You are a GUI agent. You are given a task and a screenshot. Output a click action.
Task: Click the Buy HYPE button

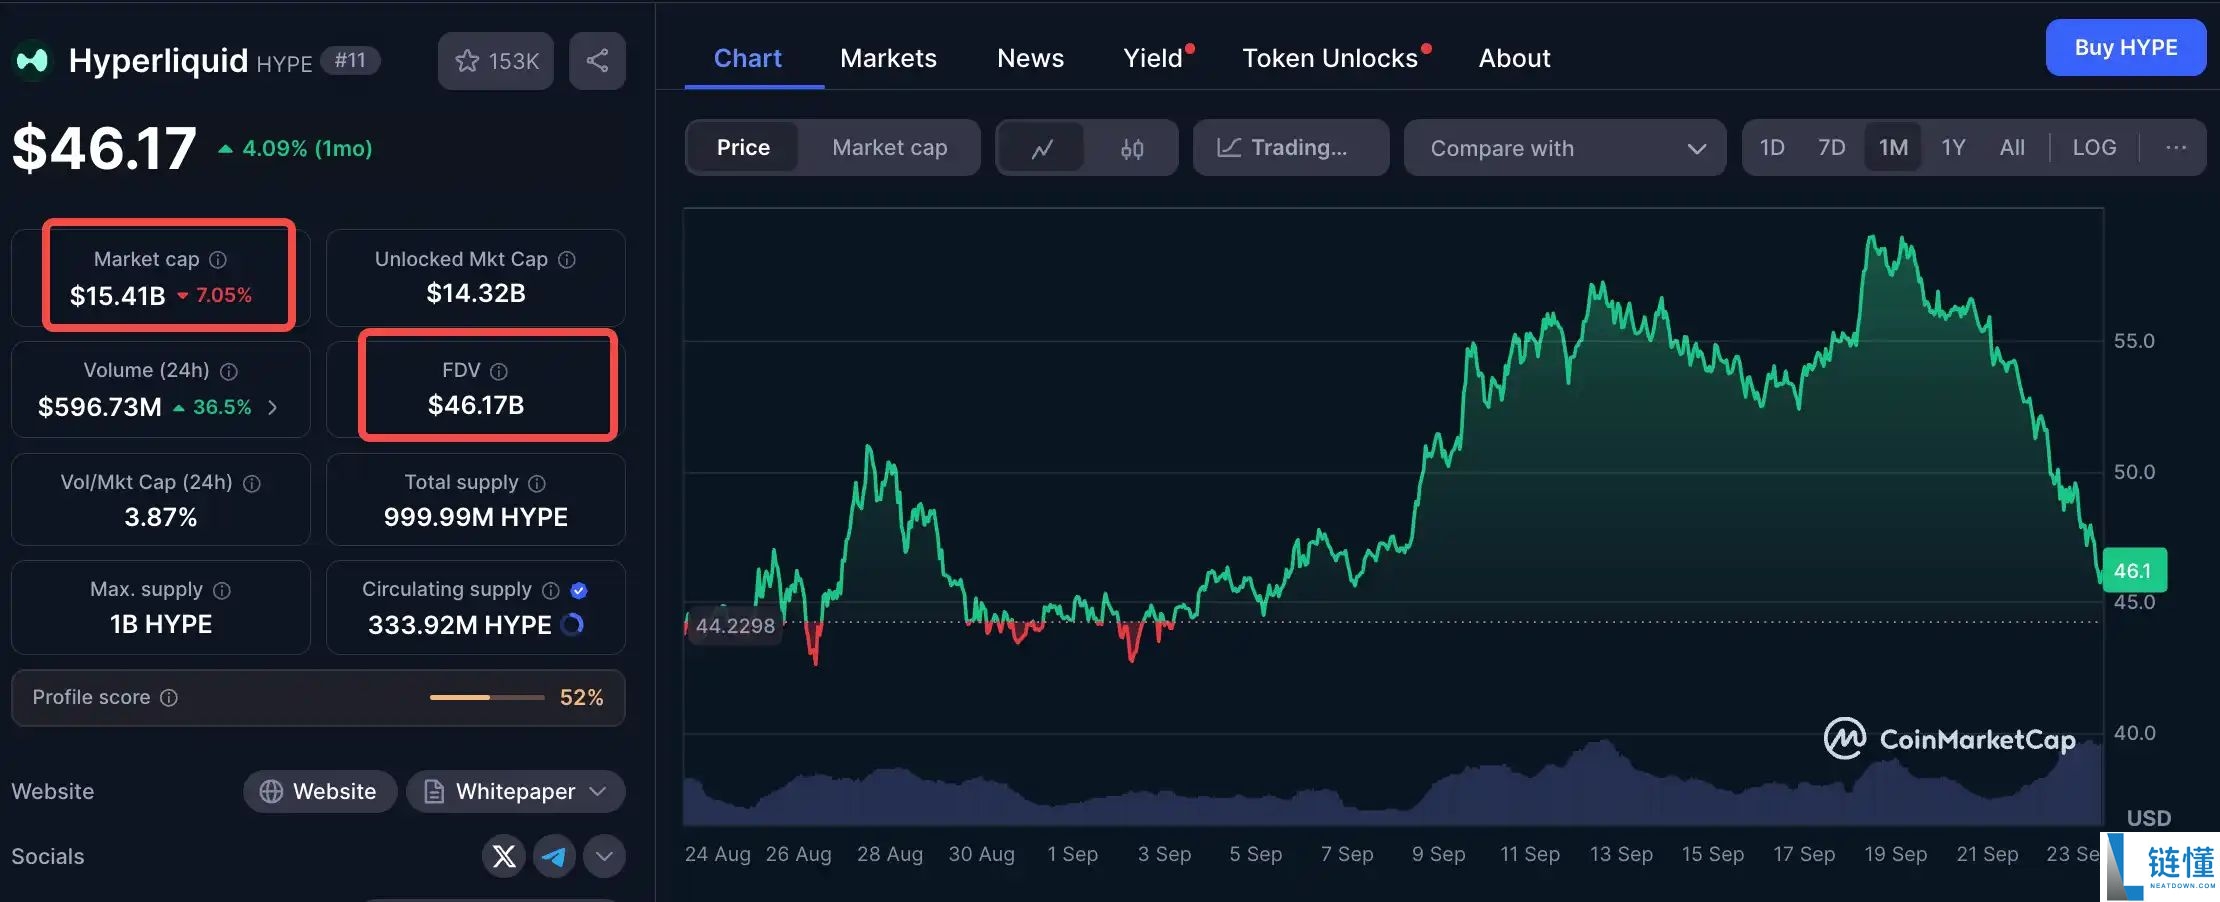point(2126,48)
